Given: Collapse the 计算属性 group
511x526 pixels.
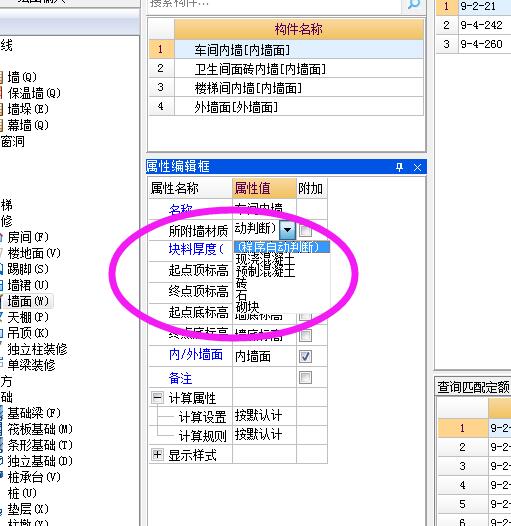Looking at the screenshot, I should [157, 398].
